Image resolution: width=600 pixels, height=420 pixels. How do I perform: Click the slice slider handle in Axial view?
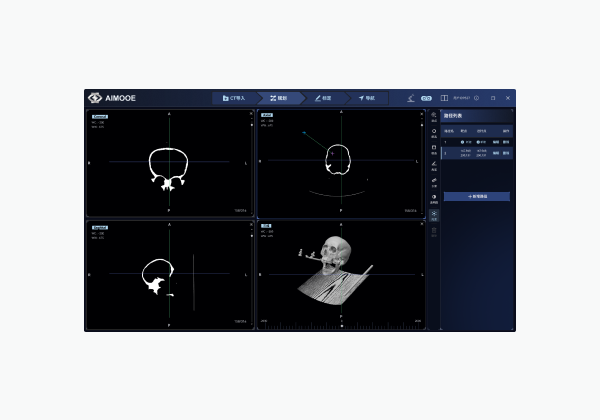422,125
